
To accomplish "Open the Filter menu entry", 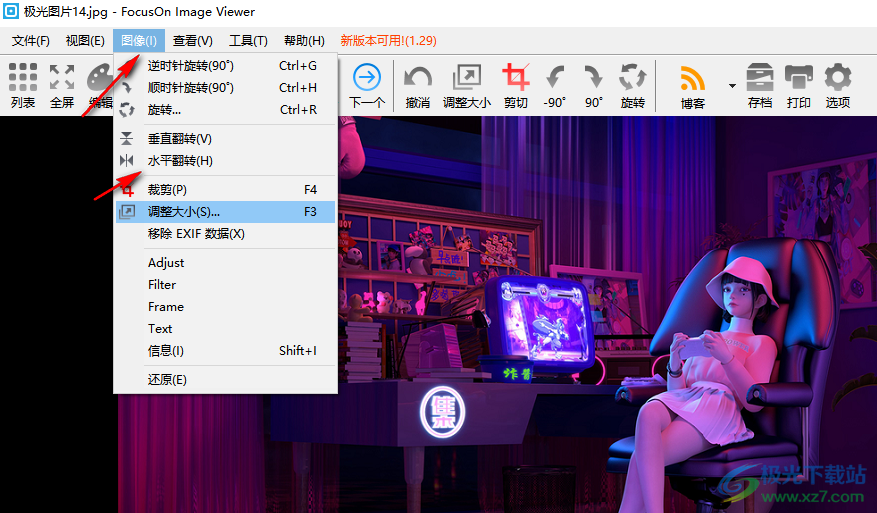I will (225, 285).
